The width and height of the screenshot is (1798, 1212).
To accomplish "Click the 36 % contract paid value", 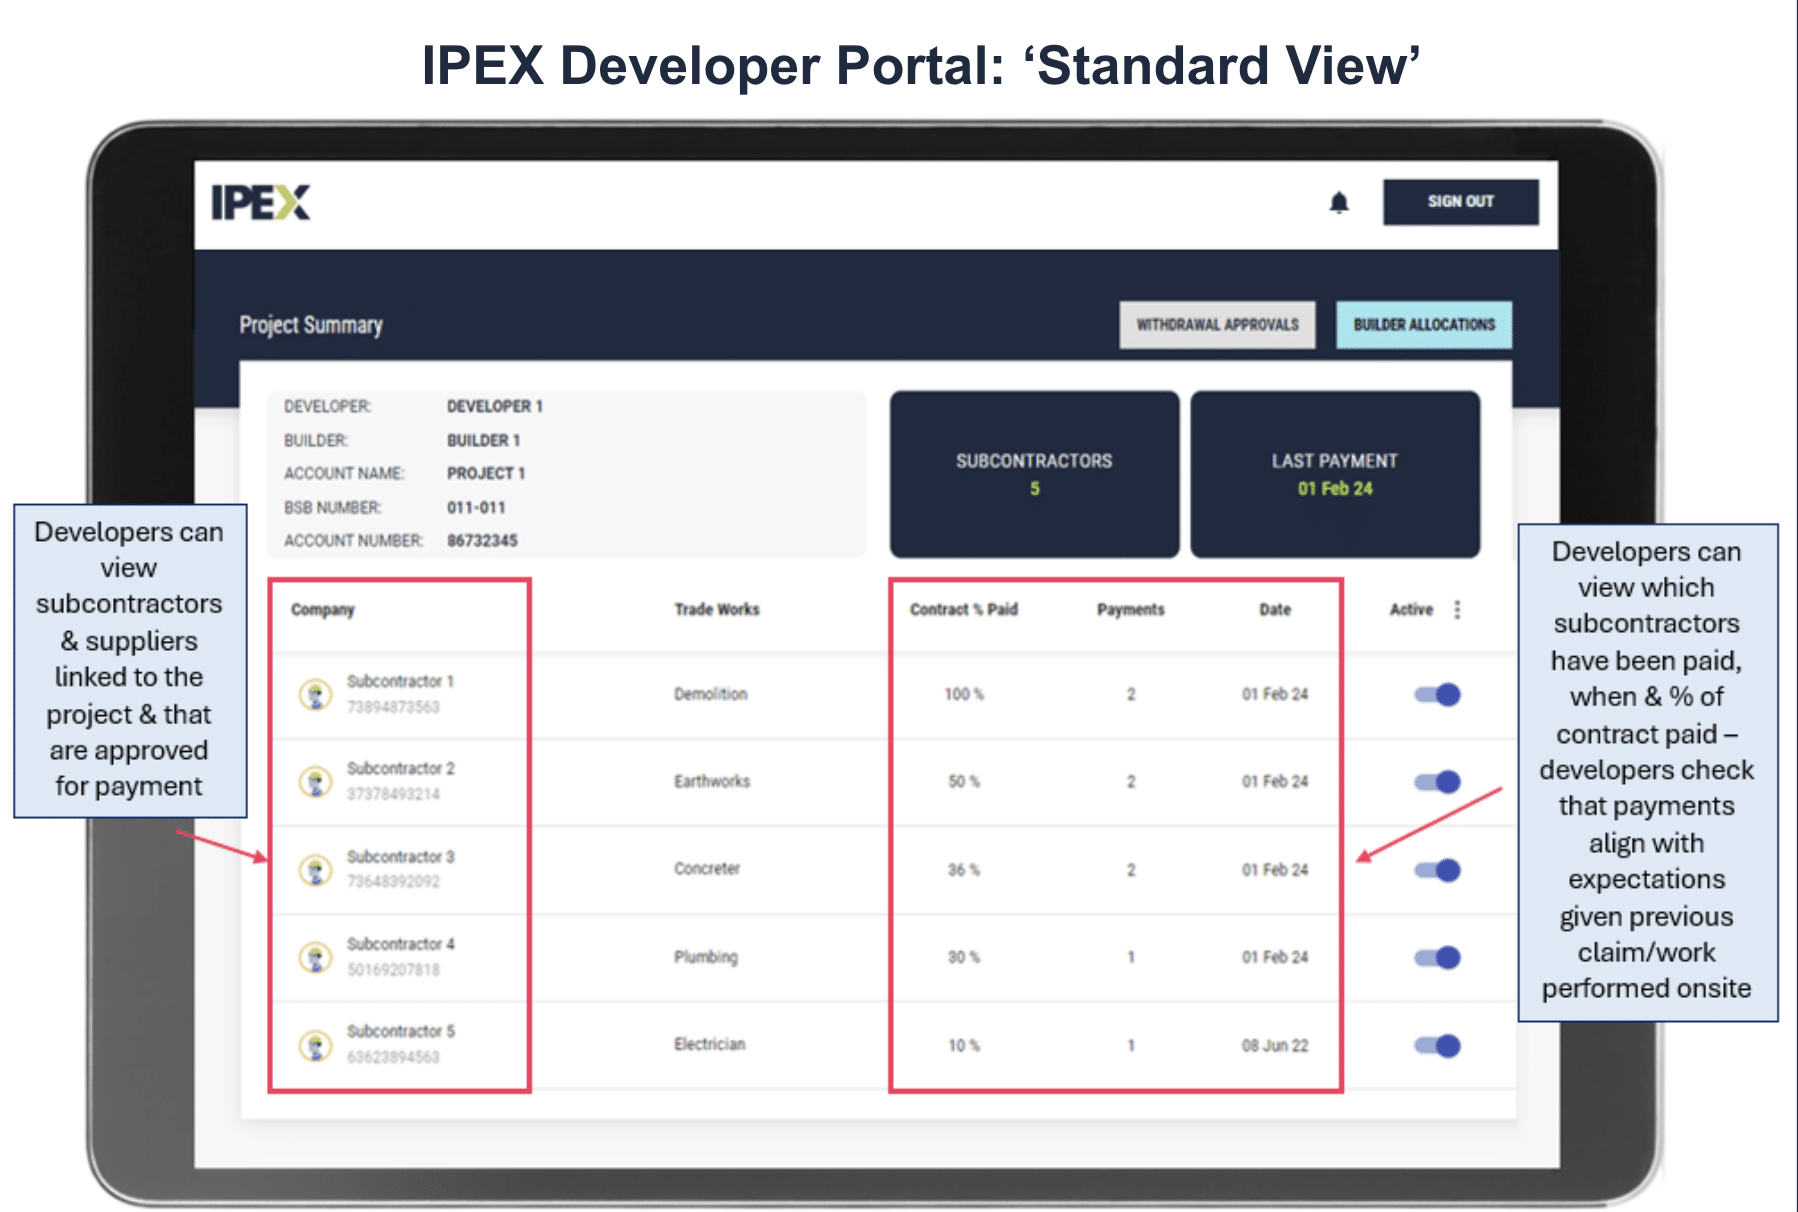I will click(x=964, y=870).
